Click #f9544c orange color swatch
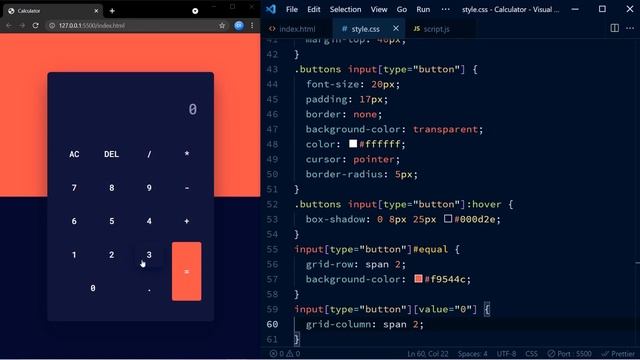The image size is (640, 360). [x=418, y=279]
